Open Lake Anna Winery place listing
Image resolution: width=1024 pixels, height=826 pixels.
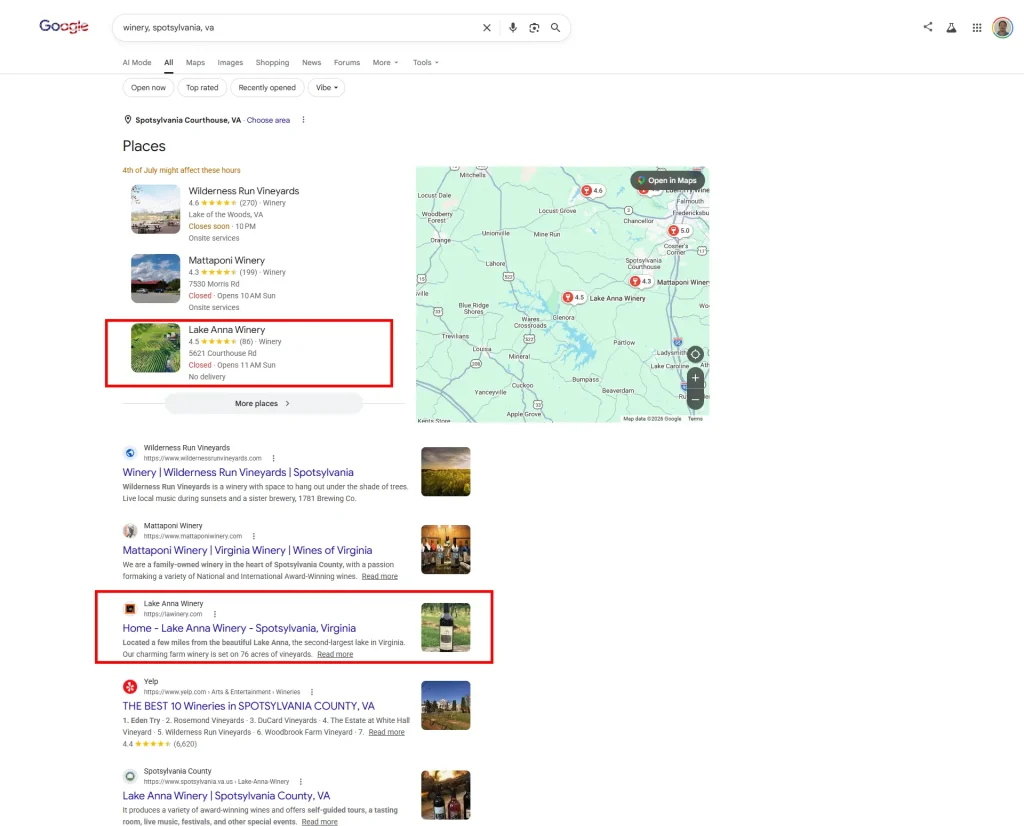coord(227,330)
